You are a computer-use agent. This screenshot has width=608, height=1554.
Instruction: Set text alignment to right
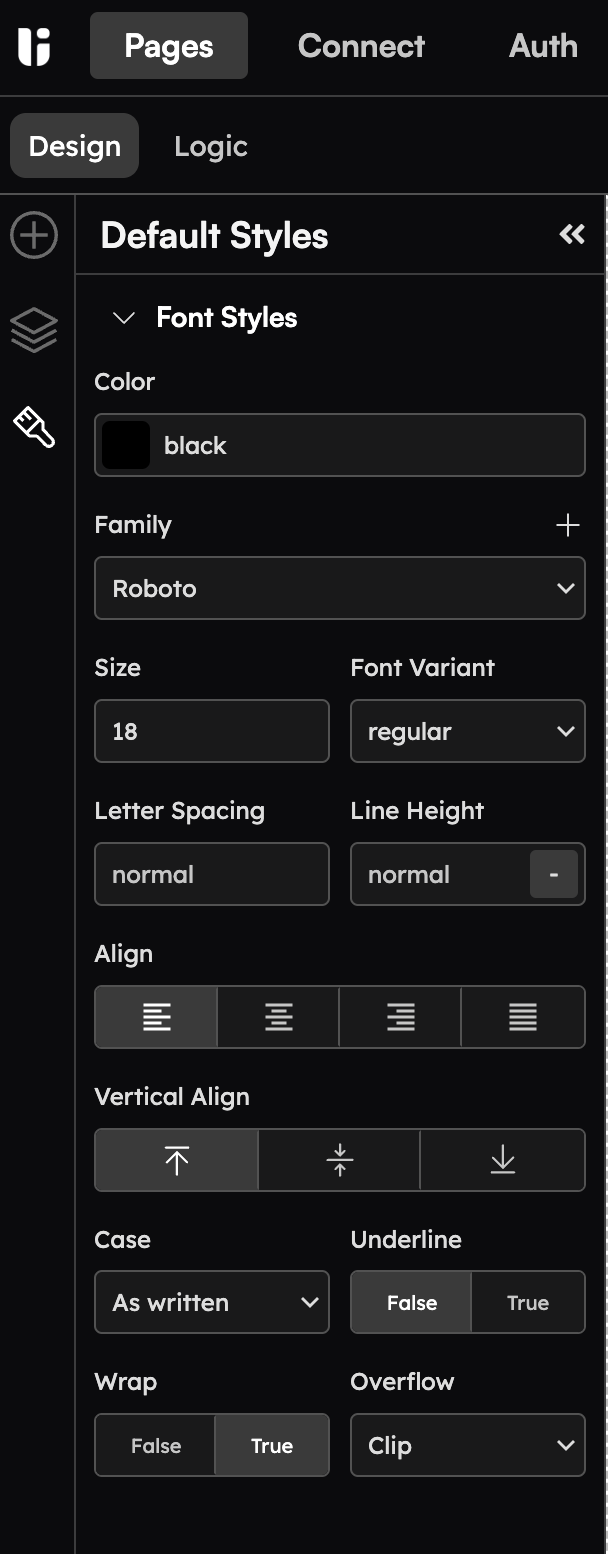[x=401, y=1017]
